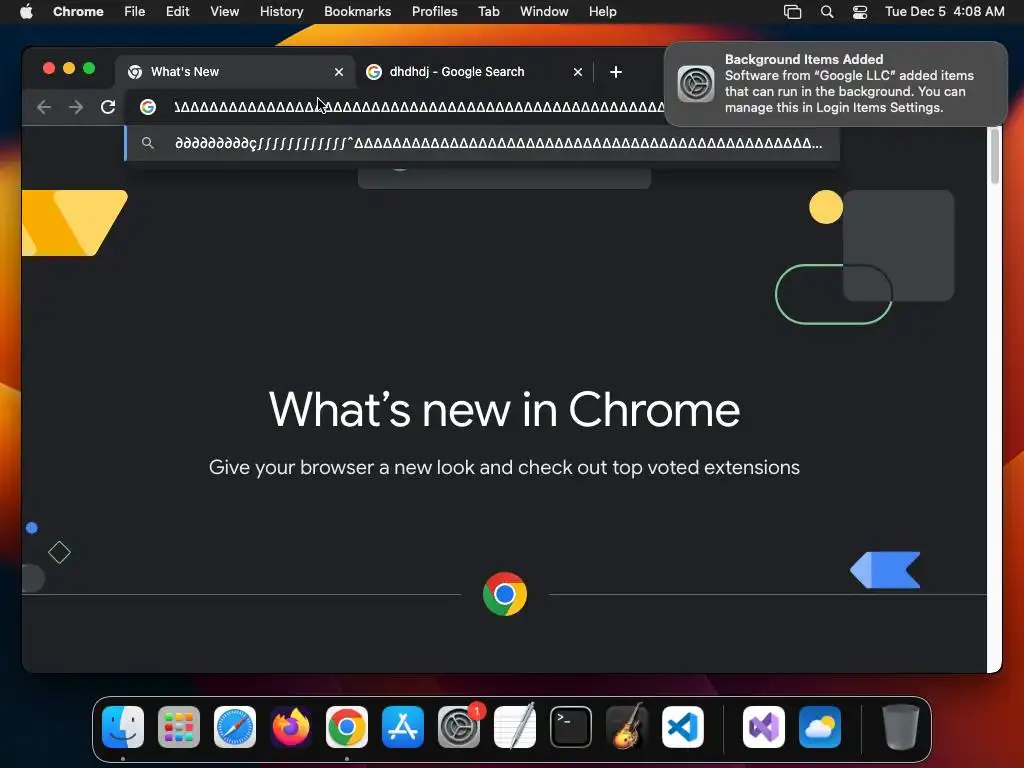The width and height of the screenshot is (1024, 768).
Task: Select the autocomplete search suggestion row
Action: tap(482, 143)
